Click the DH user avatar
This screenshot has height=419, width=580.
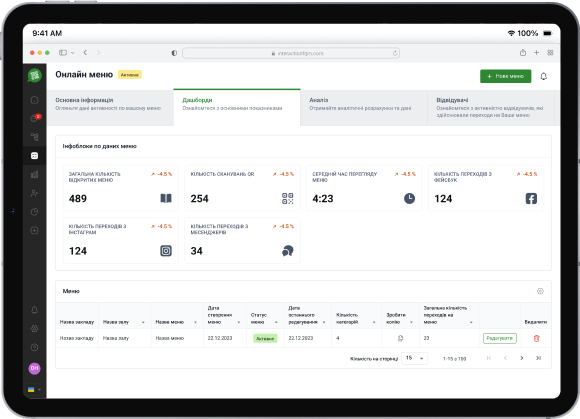pos(34,368)
